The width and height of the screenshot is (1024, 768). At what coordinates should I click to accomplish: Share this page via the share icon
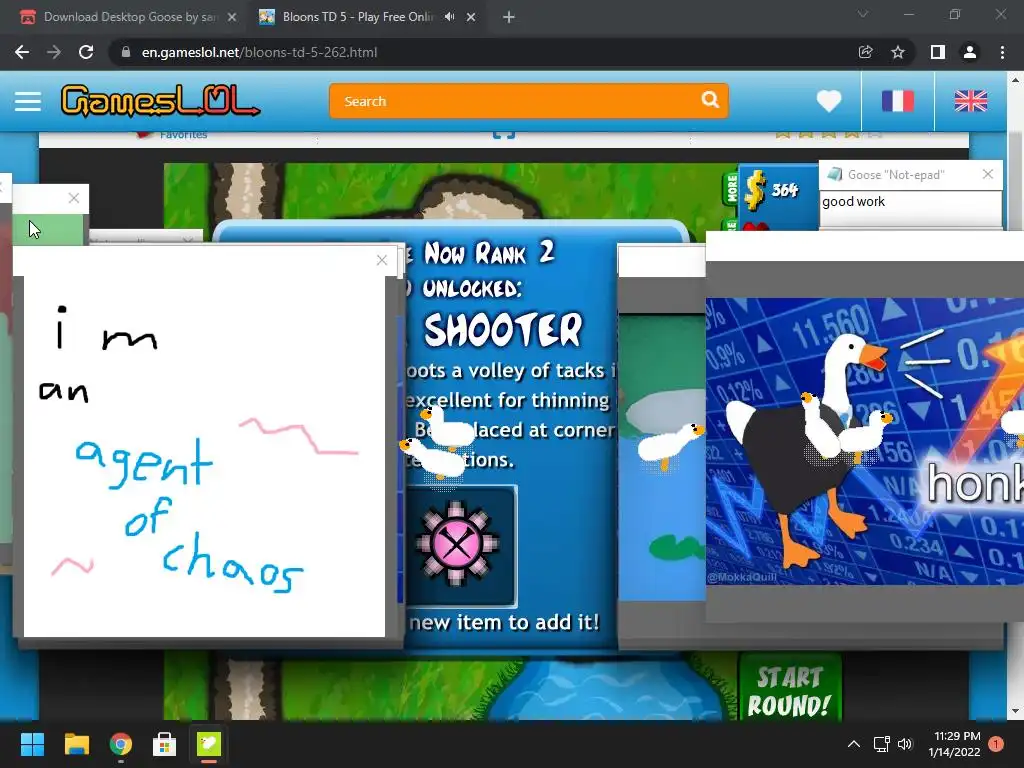click(865, 52)
